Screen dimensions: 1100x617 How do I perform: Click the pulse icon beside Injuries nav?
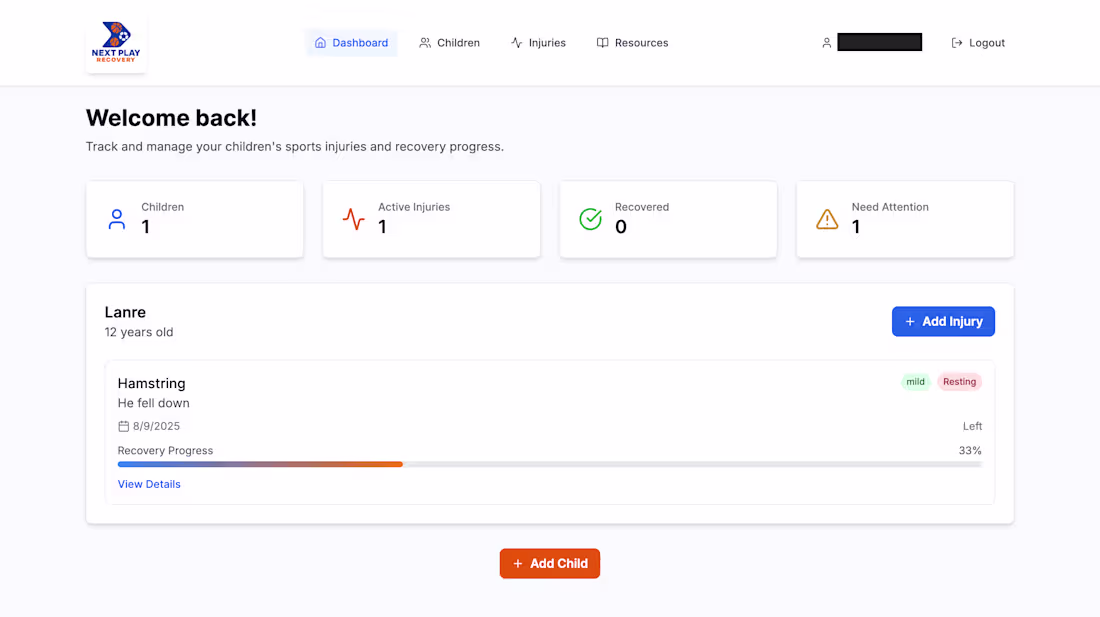(x=517, y=43)
